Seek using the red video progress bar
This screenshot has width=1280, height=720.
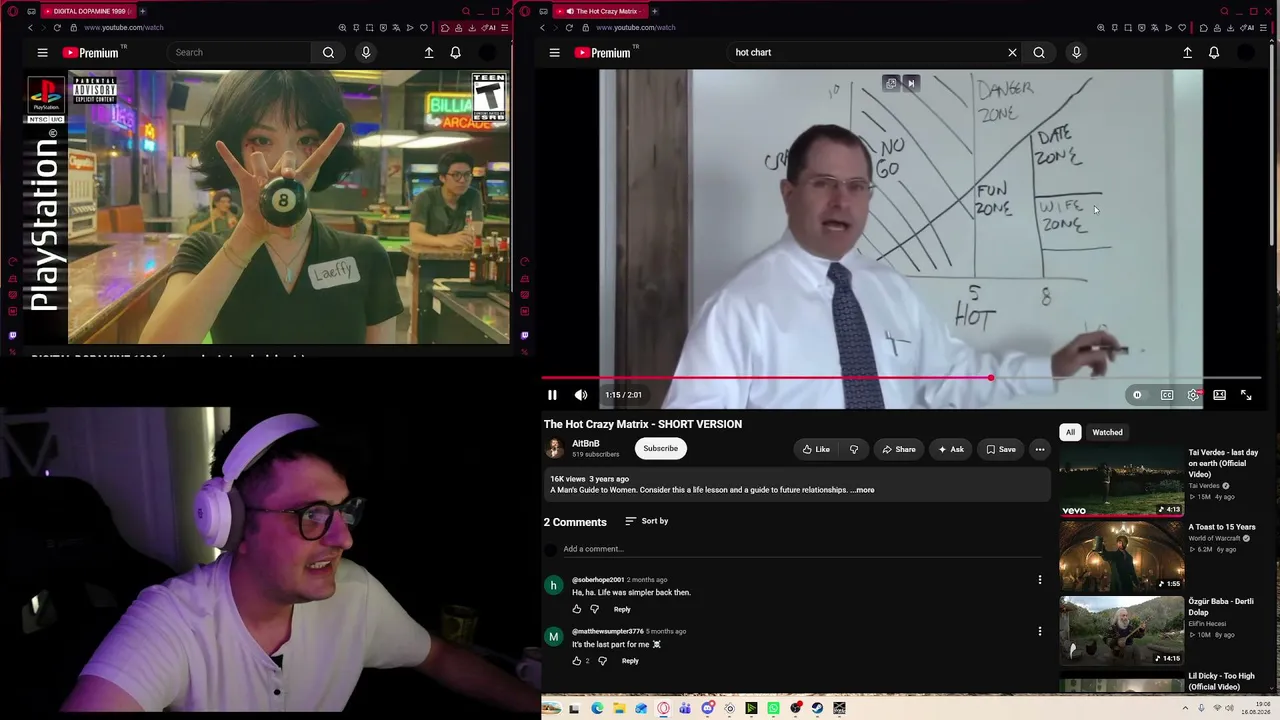(x=901, y=378)
